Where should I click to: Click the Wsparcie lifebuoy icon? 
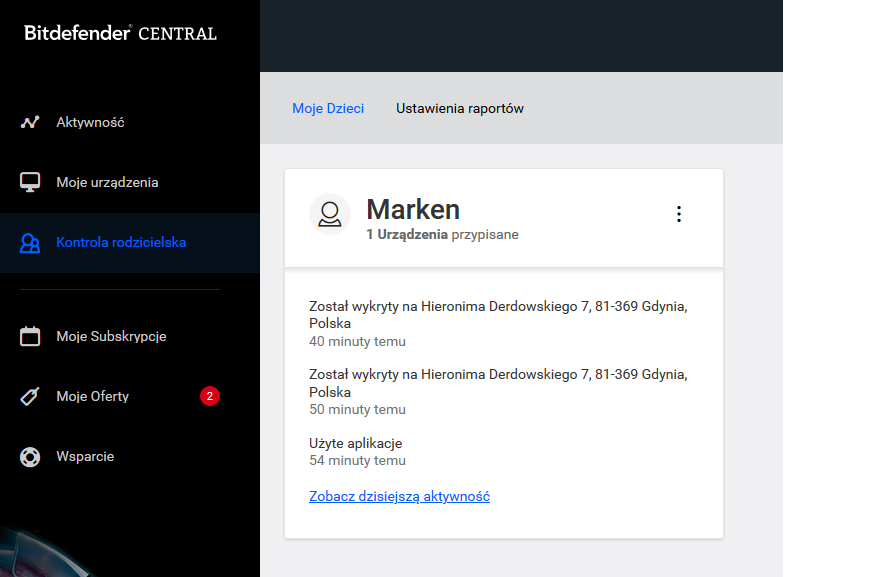(30, 457)
